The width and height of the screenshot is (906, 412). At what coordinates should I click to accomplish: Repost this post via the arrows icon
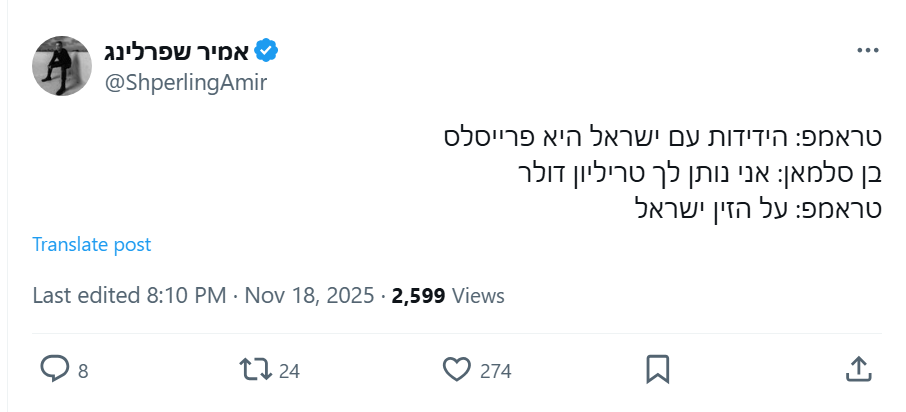tap(257, 370)
